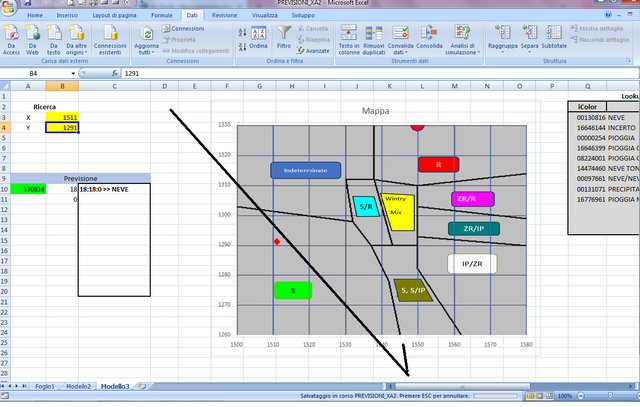The height and width of the screenshot is (407, 640).
Task: Click Cancella filter button
Action: tap(313, 29)
